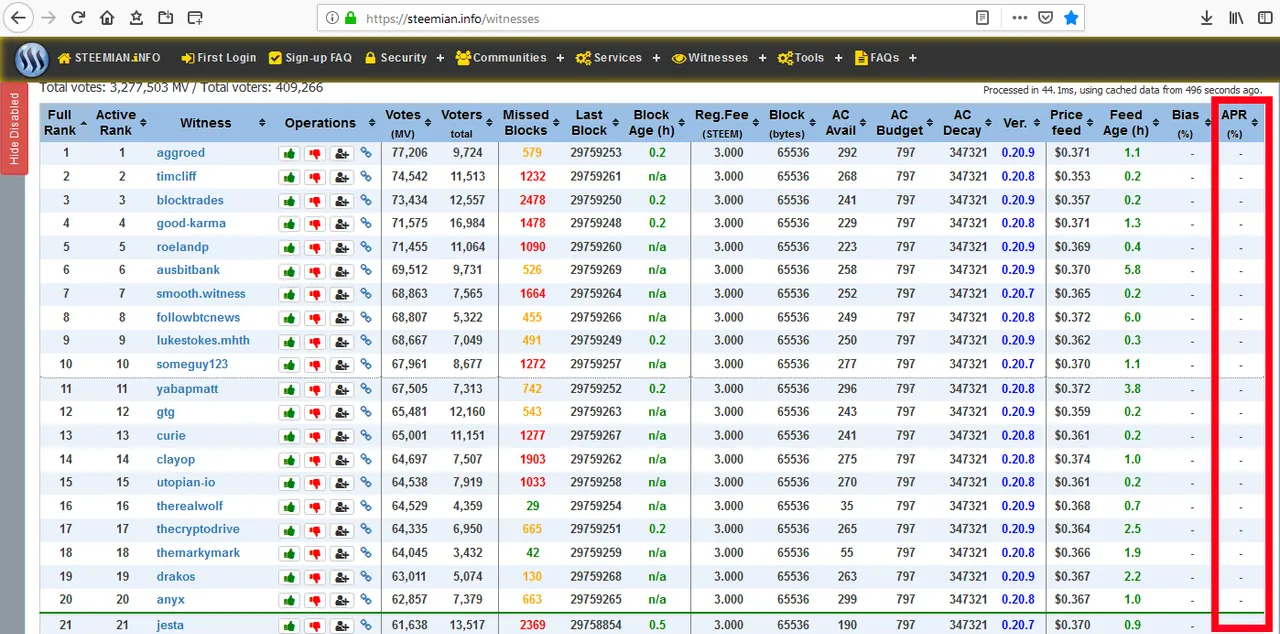
Task: Thumbs-up vote for thecryptodrive
Action: (x=289, y=530)
